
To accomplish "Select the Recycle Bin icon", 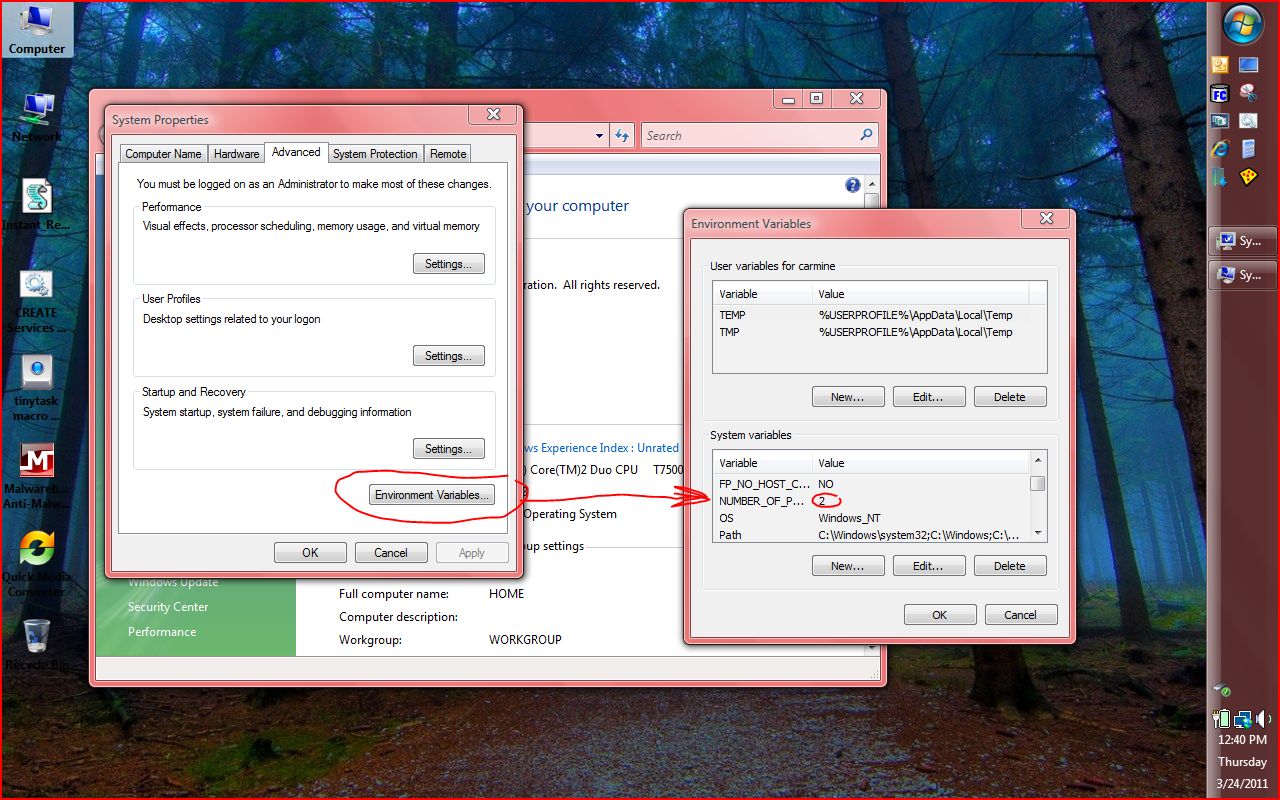I will [37, 645].
